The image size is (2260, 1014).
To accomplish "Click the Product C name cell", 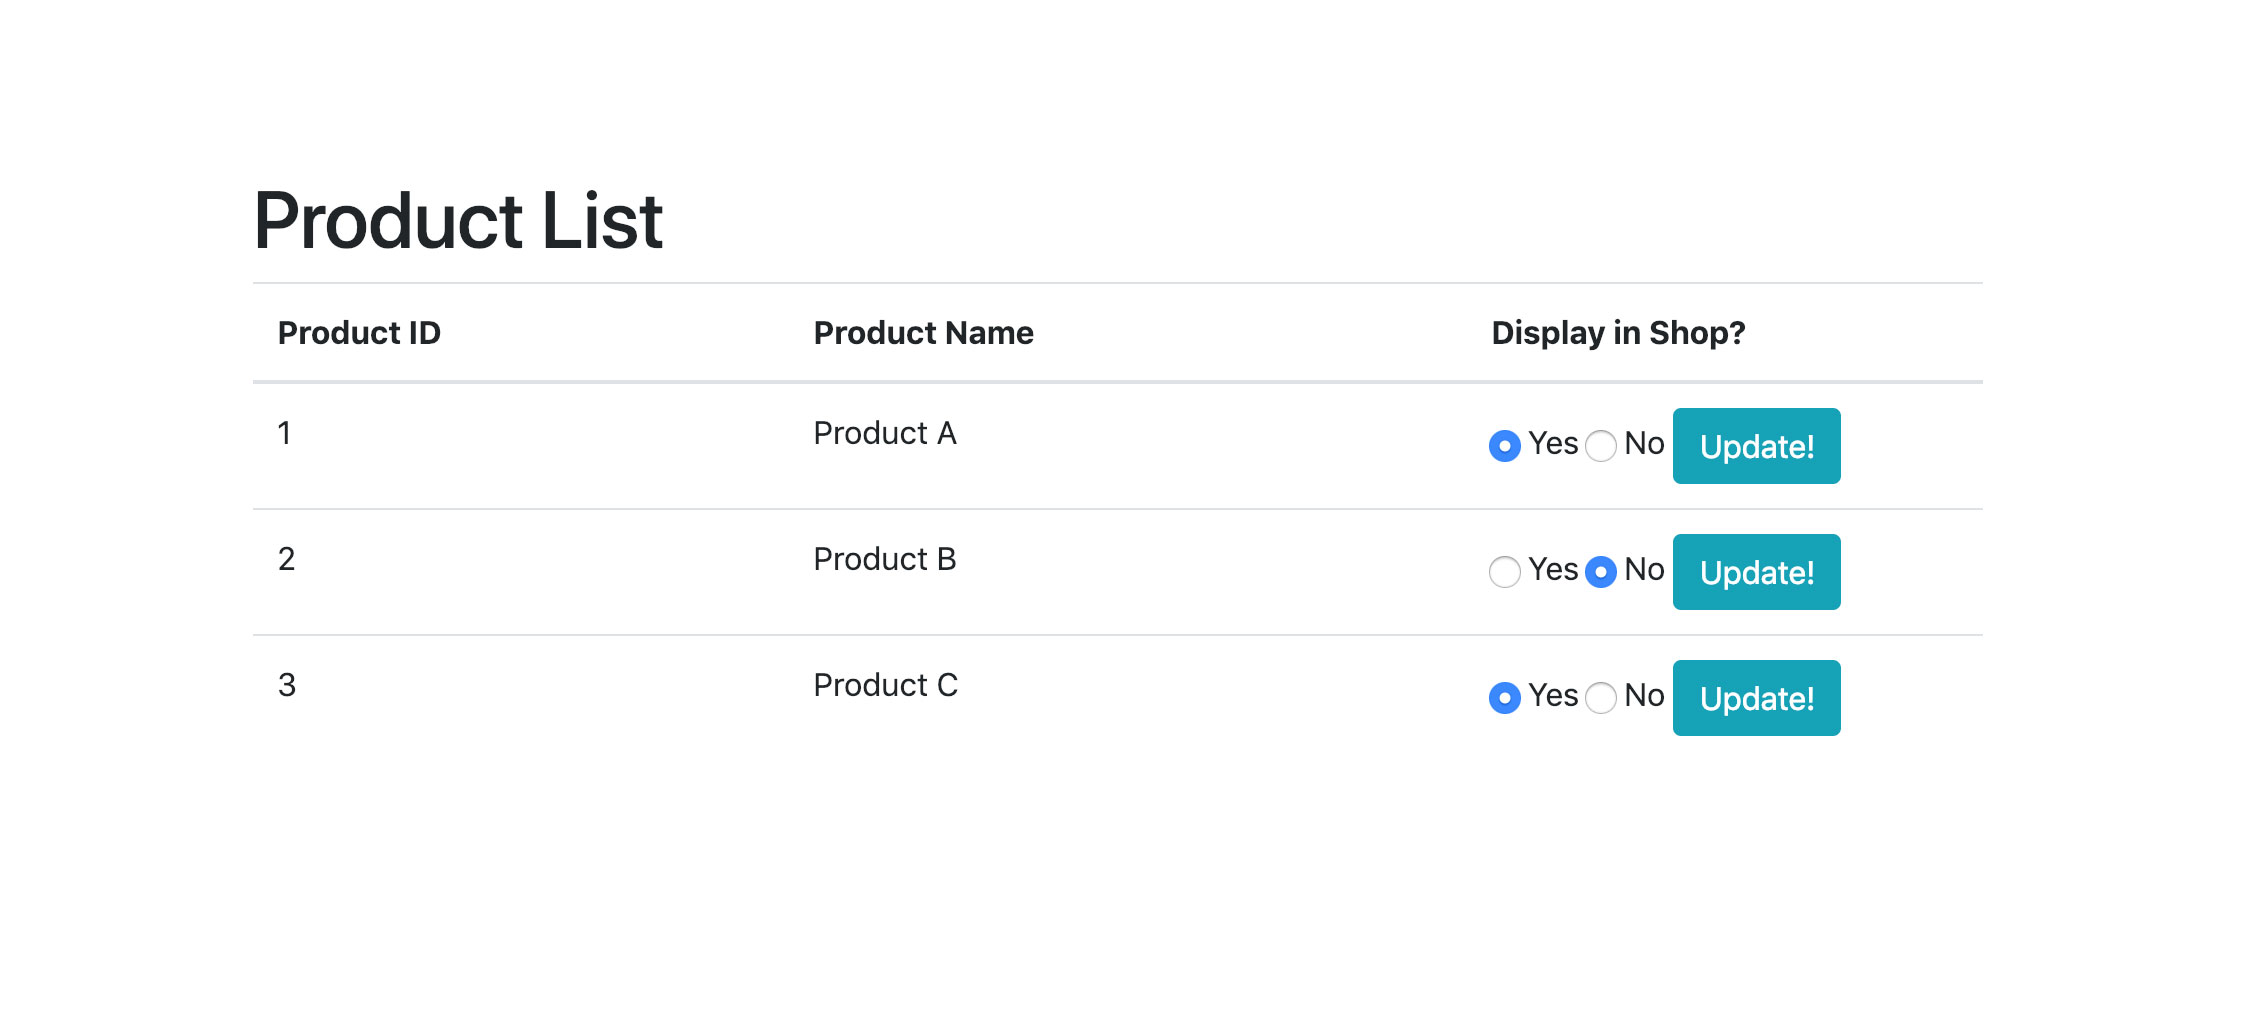I will point(885,685).
